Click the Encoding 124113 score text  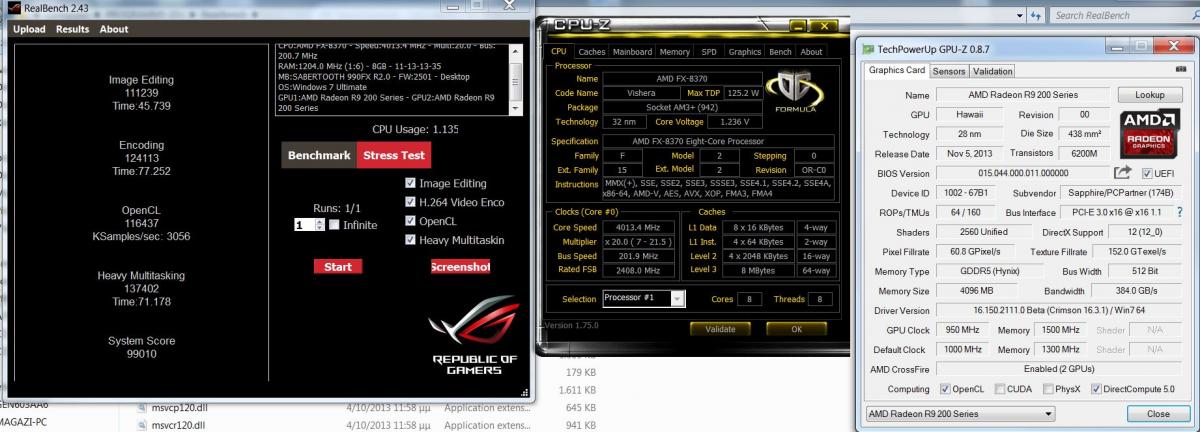140,158
